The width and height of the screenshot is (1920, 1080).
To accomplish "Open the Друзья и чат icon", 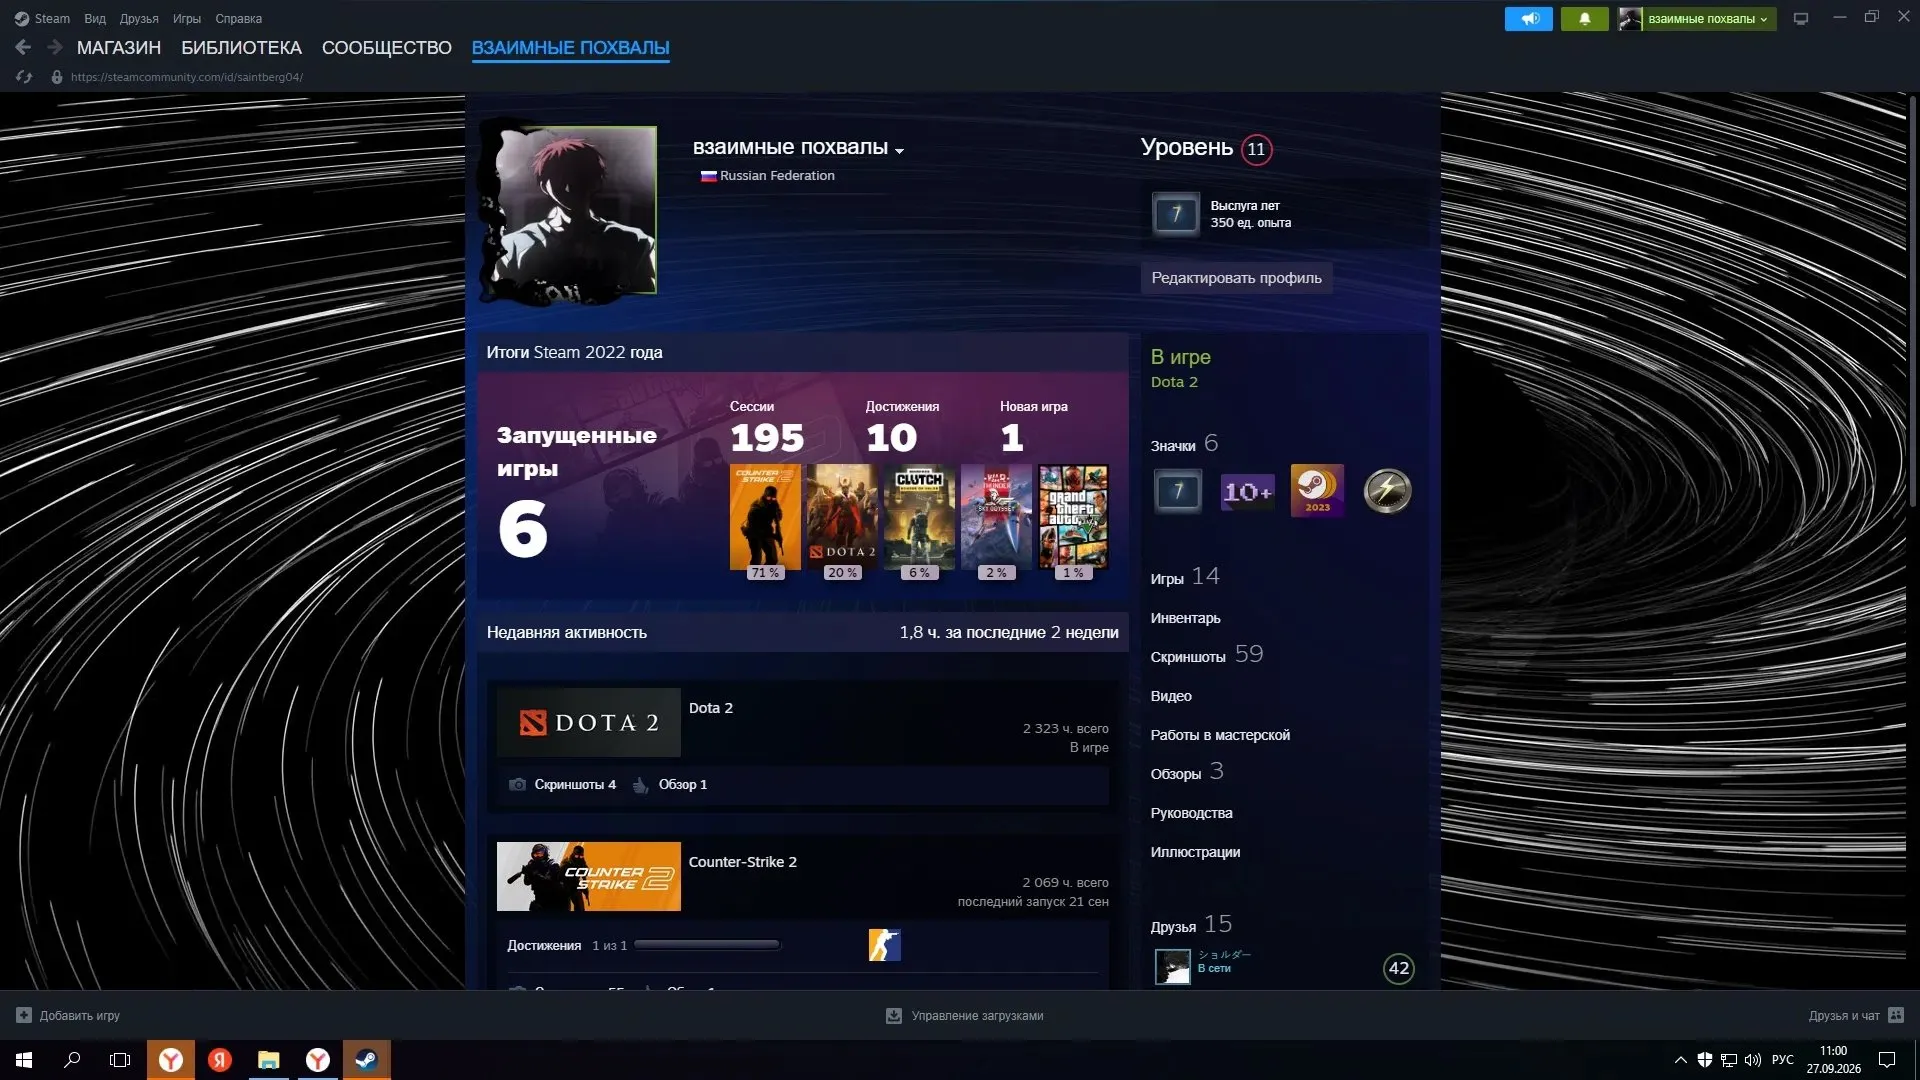I will tap(1896, 1015).
